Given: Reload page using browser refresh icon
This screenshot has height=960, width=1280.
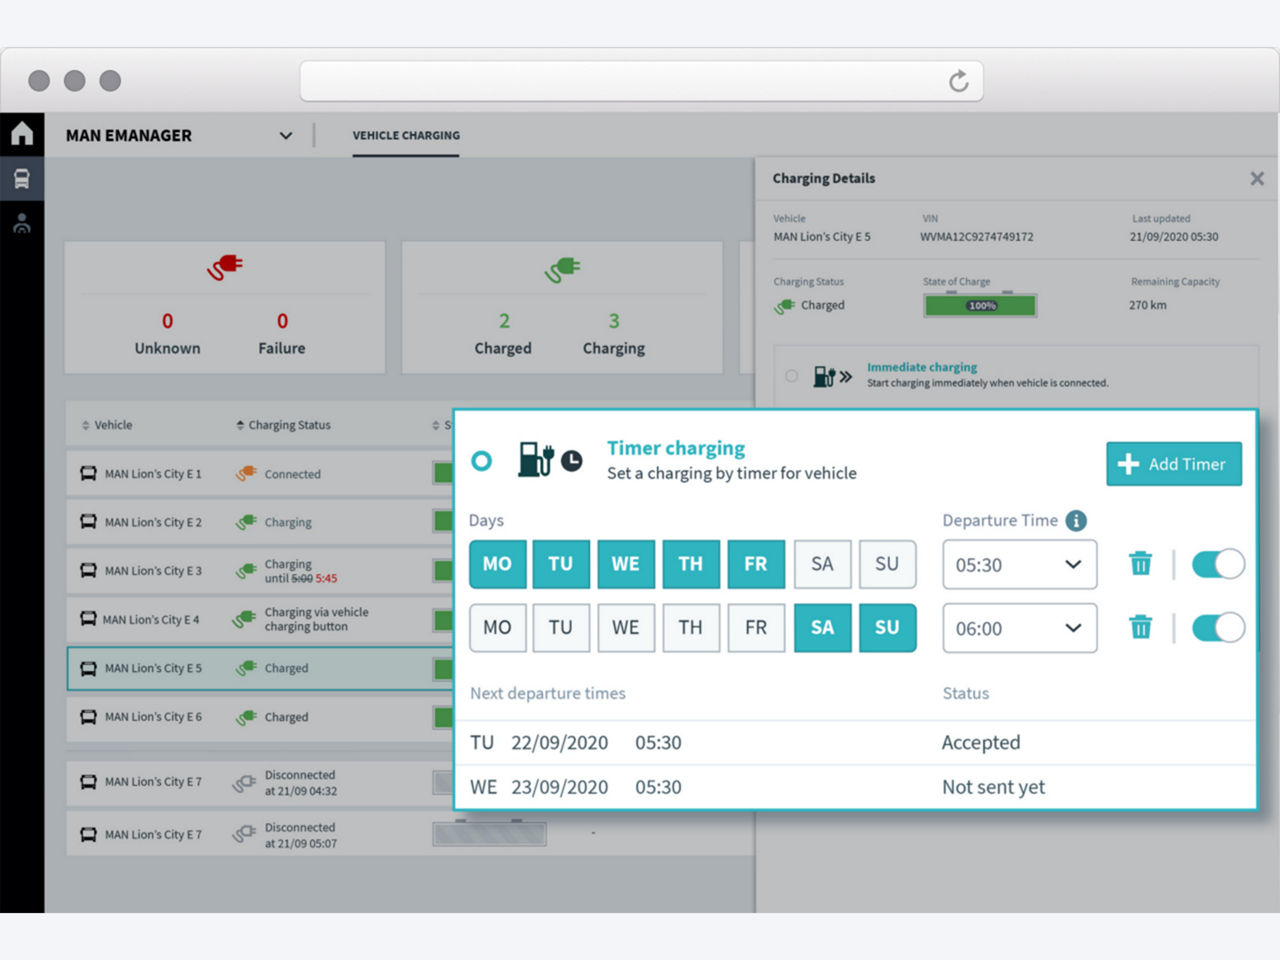Looking at the screenshot, I should [x=958, y=81].
